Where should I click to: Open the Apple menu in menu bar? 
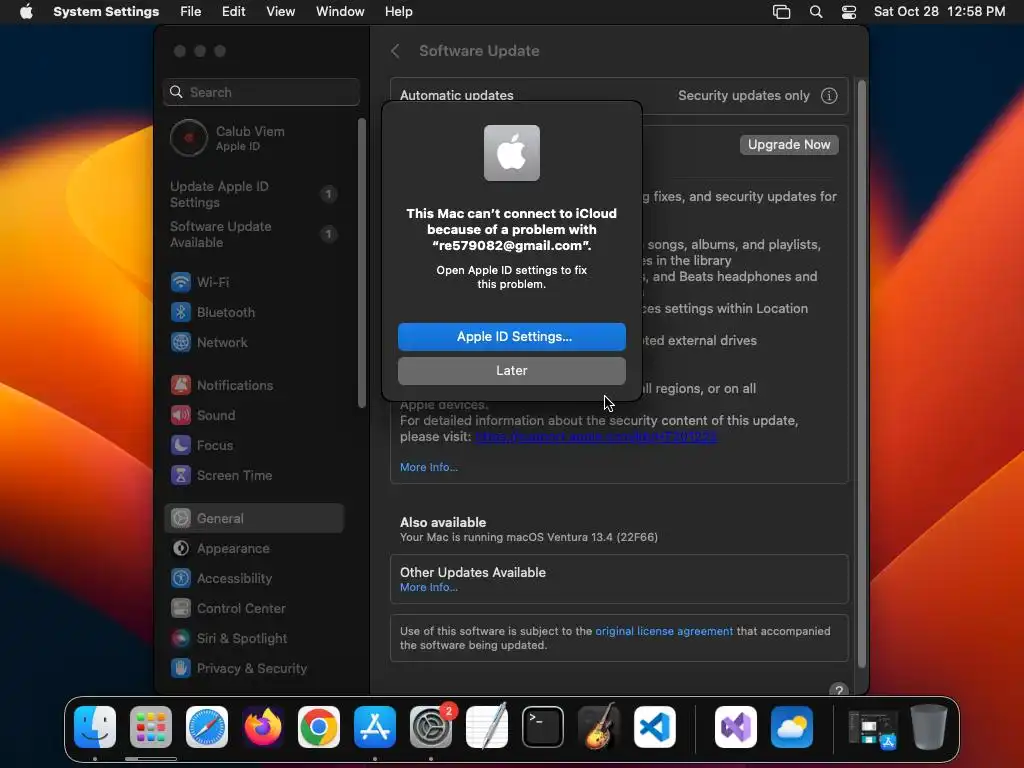tap(26, 12)
